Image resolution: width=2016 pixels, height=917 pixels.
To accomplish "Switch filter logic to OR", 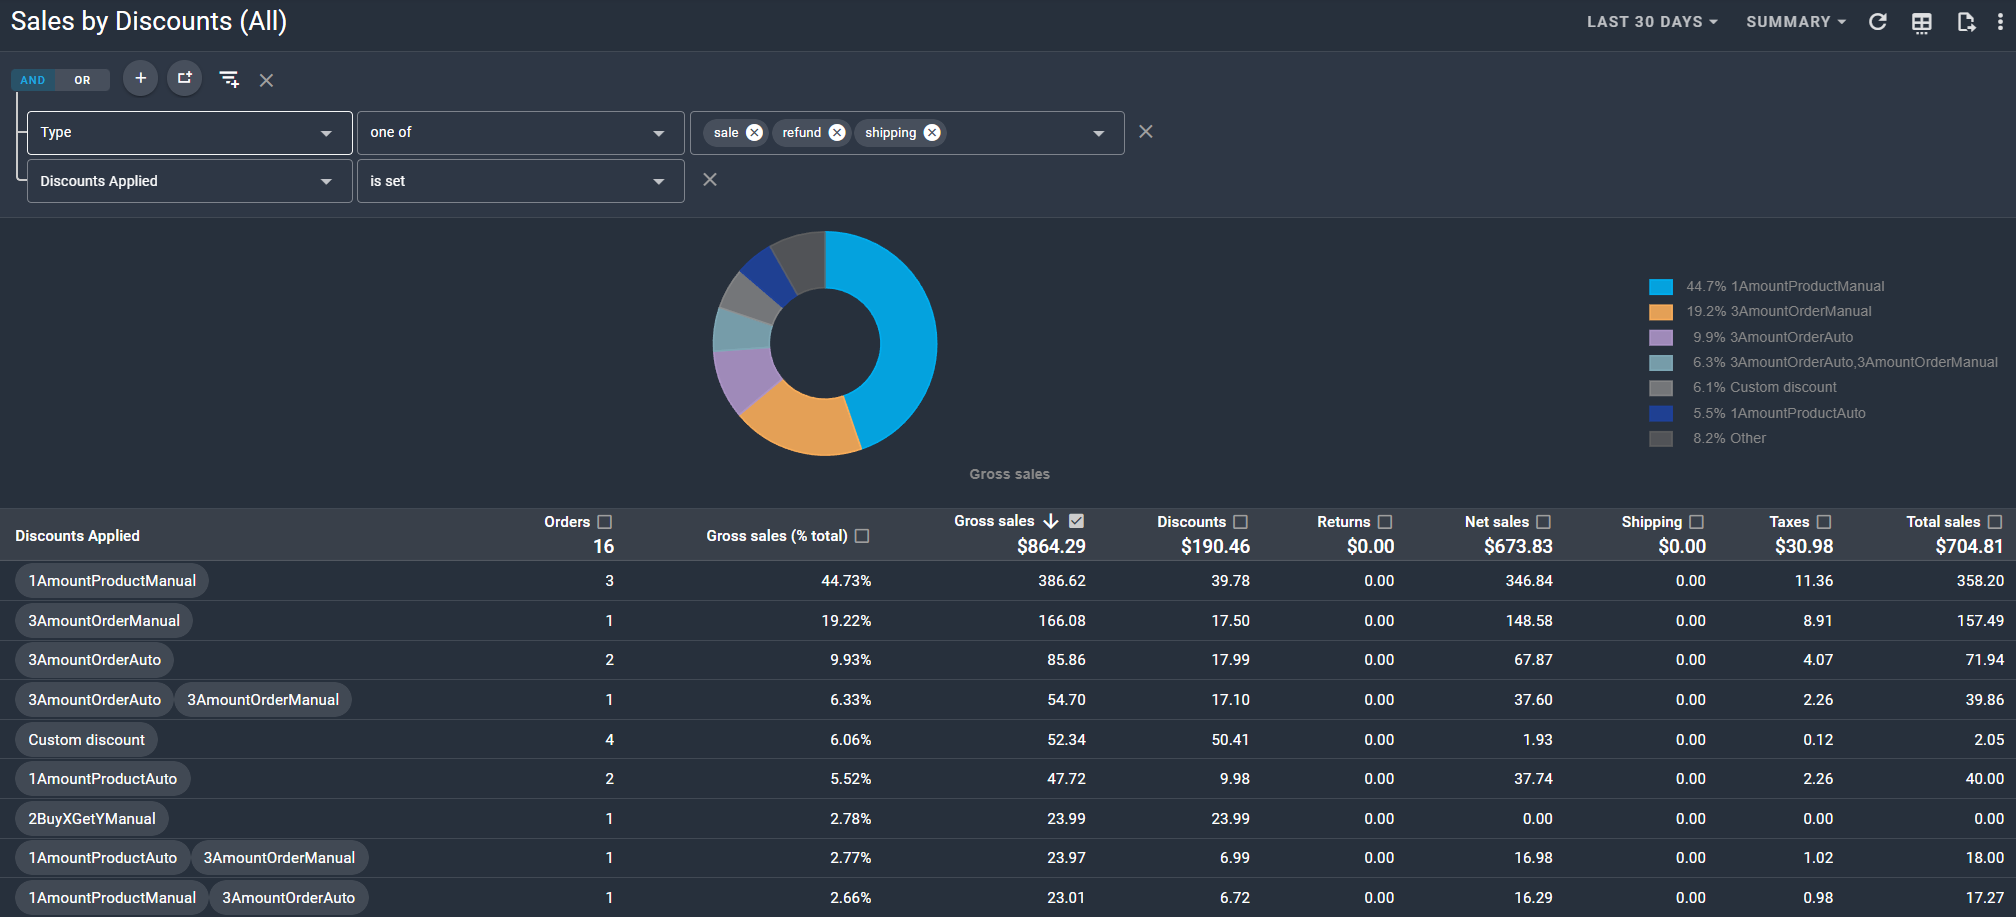I will point(82,80).
